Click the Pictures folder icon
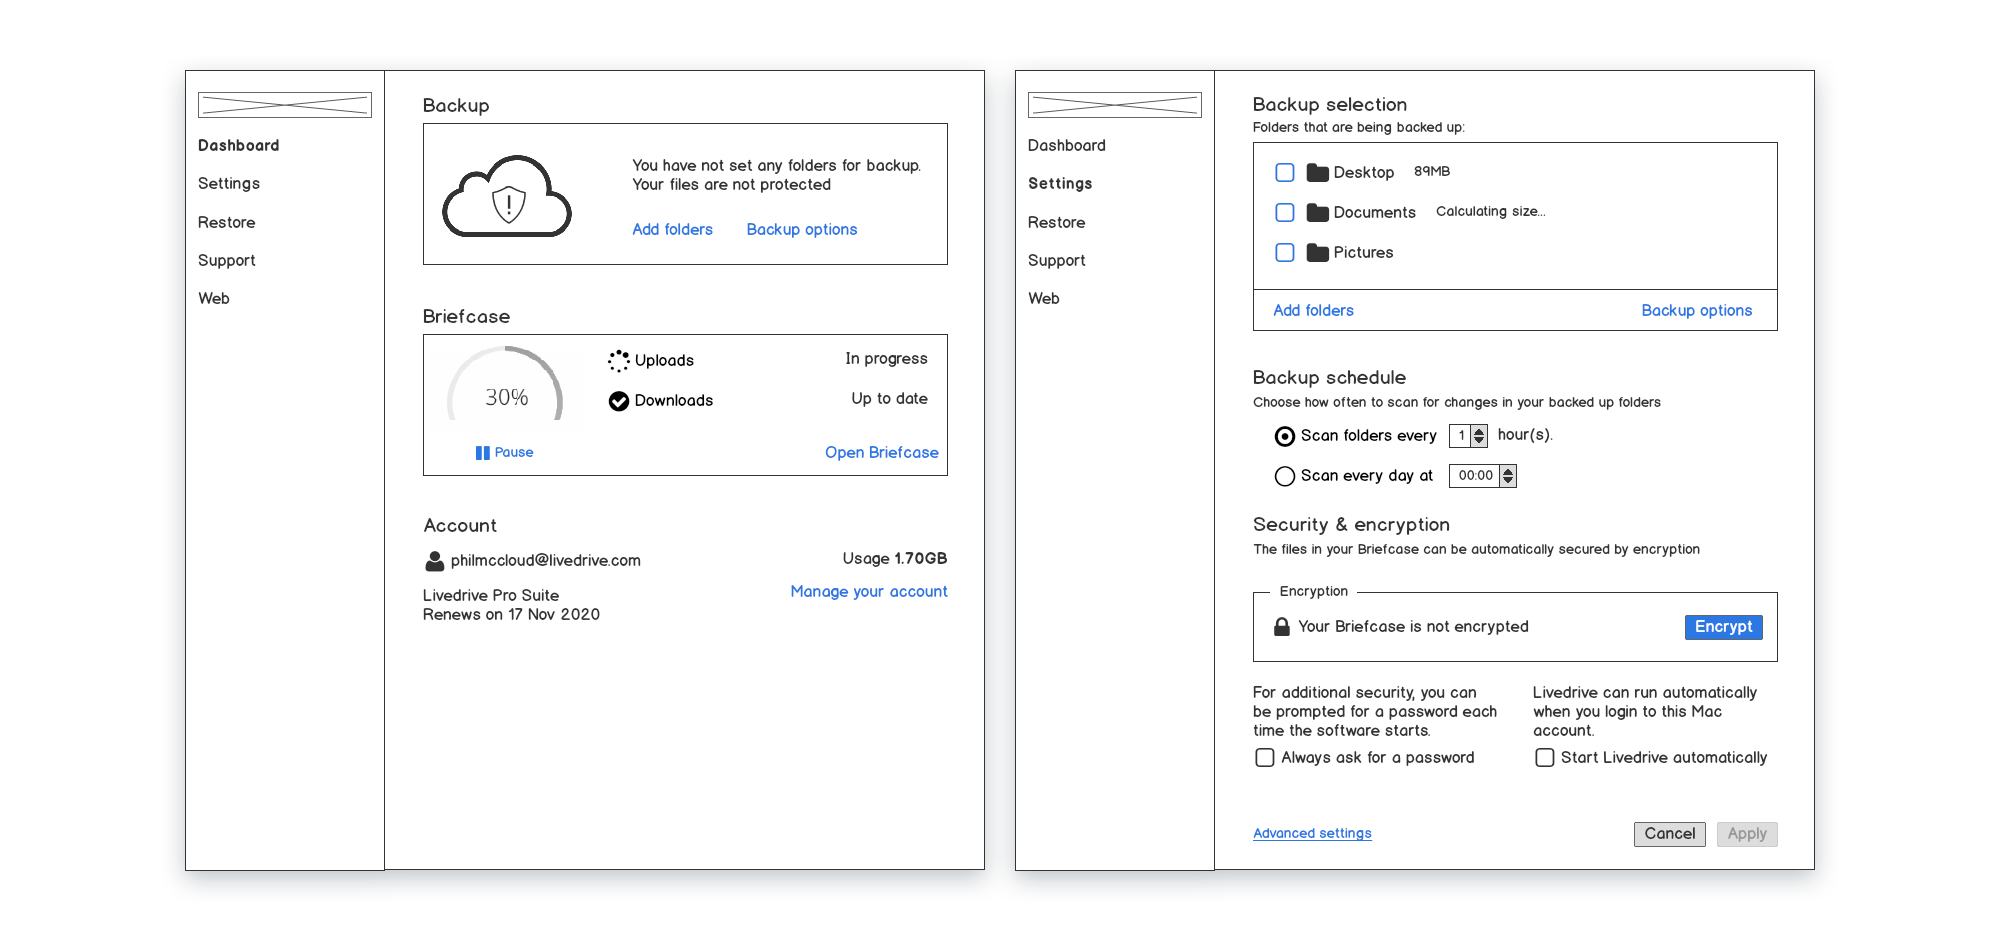This screenshot has width=2000, height=940. pyautogui.click(x=1318, y=253)
